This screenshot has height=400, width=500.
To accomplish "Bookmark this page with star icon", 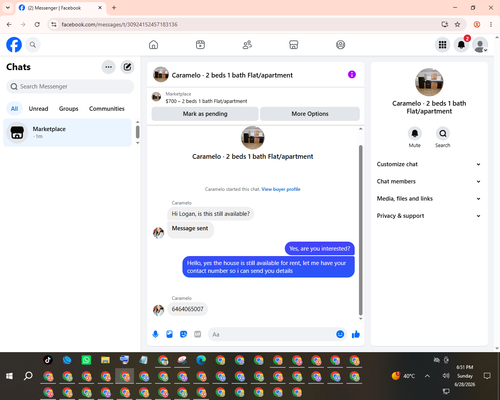I will tap(457, 24).
